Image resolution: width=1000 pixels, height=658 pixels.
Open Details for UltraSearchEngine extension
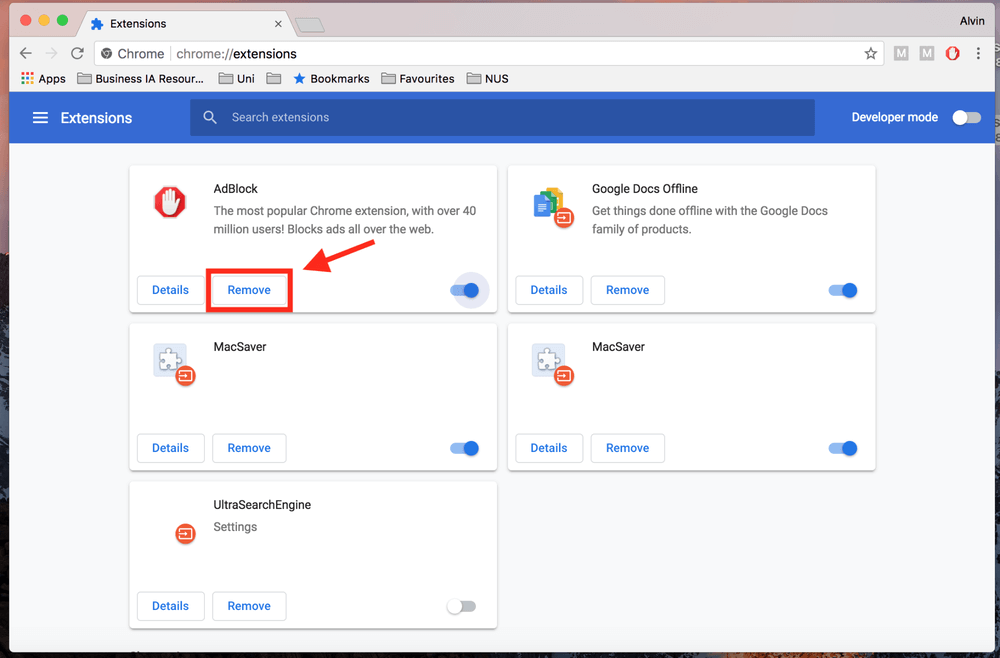pos(170,606)
